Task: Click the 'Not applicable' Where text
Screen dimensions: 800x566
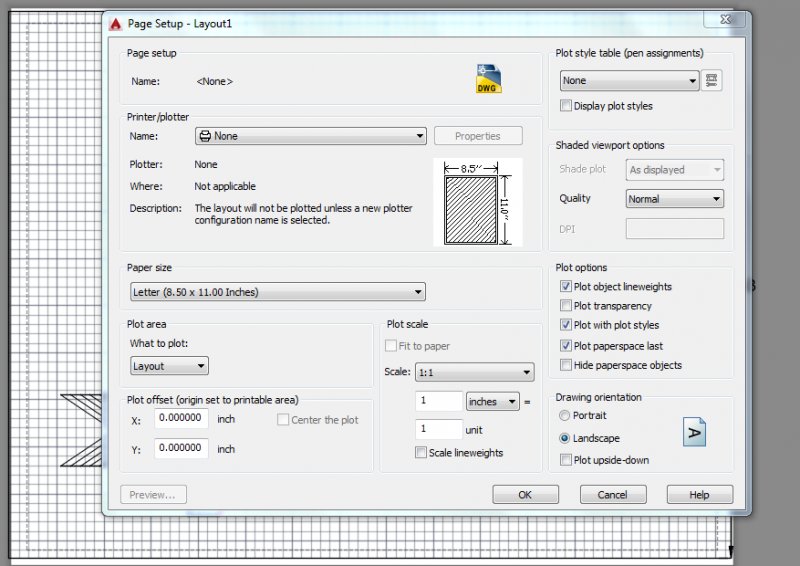Action: [225, 186]
